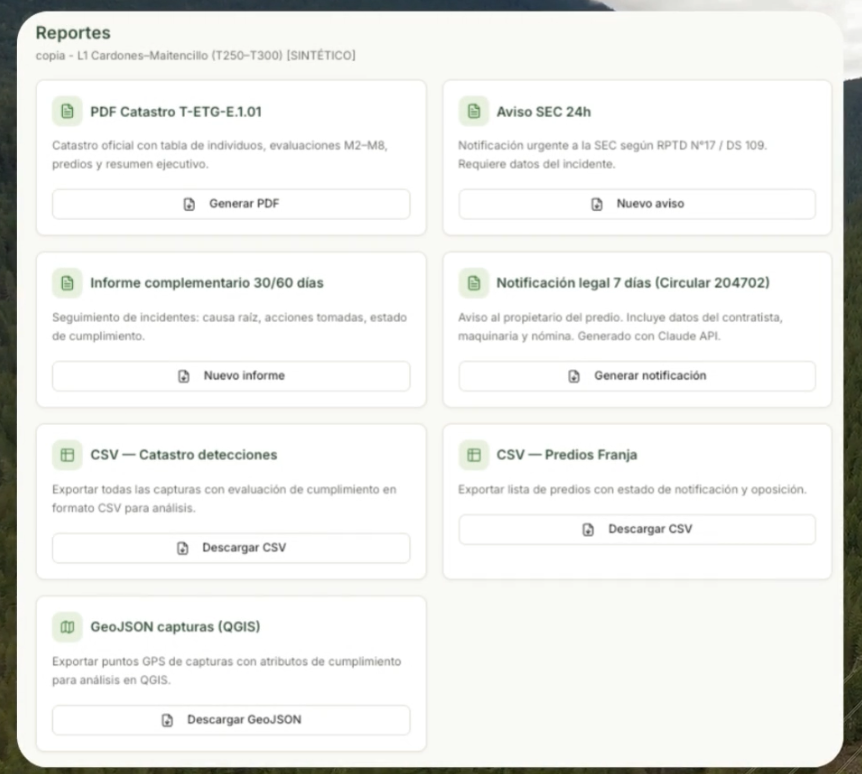Click the table icon beside CSV — Catastro detecciones
The width and height of the screenshot is (862, 774).
(x=67, y=455)
